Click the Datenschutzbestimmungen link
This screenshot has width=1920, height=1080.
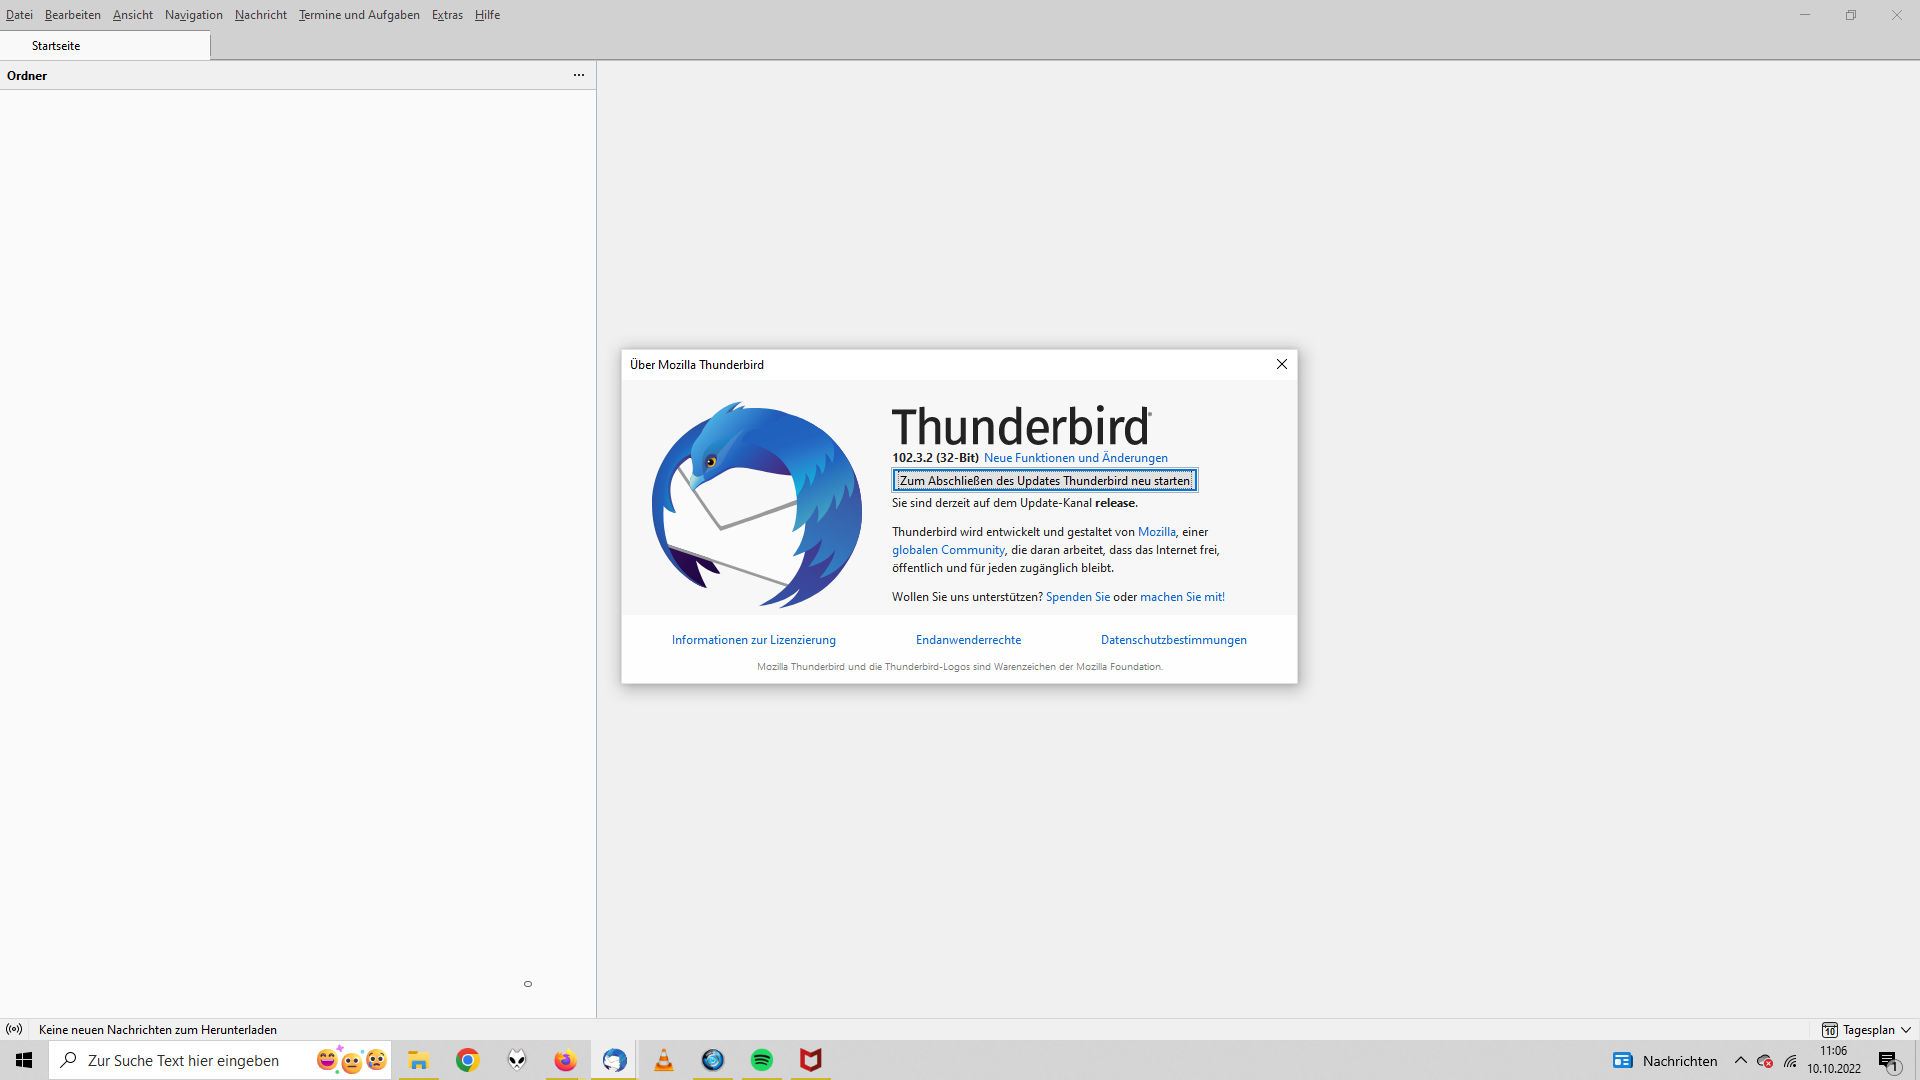(x=1173, y=640)
